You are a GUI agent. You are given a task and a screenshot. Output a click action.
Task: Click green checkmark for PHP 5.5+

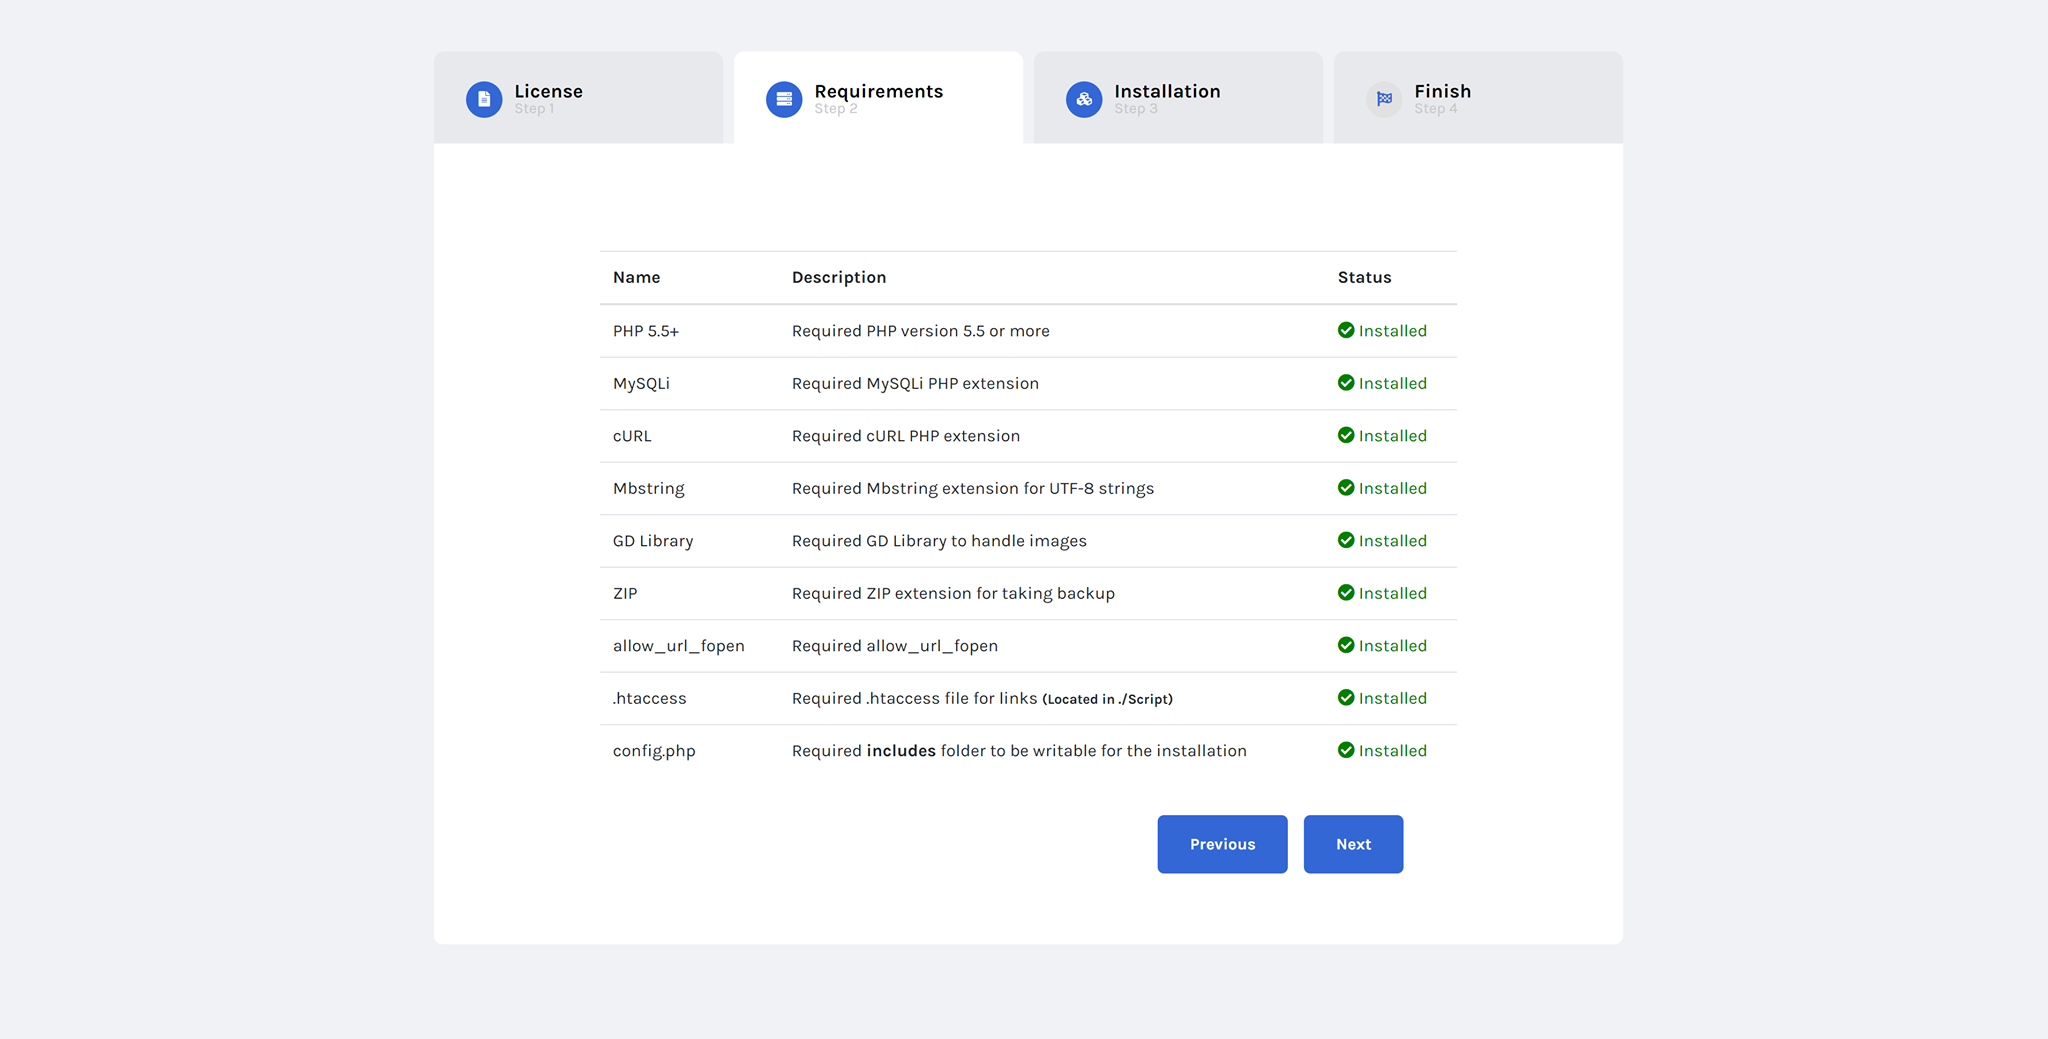point(1346,330)
